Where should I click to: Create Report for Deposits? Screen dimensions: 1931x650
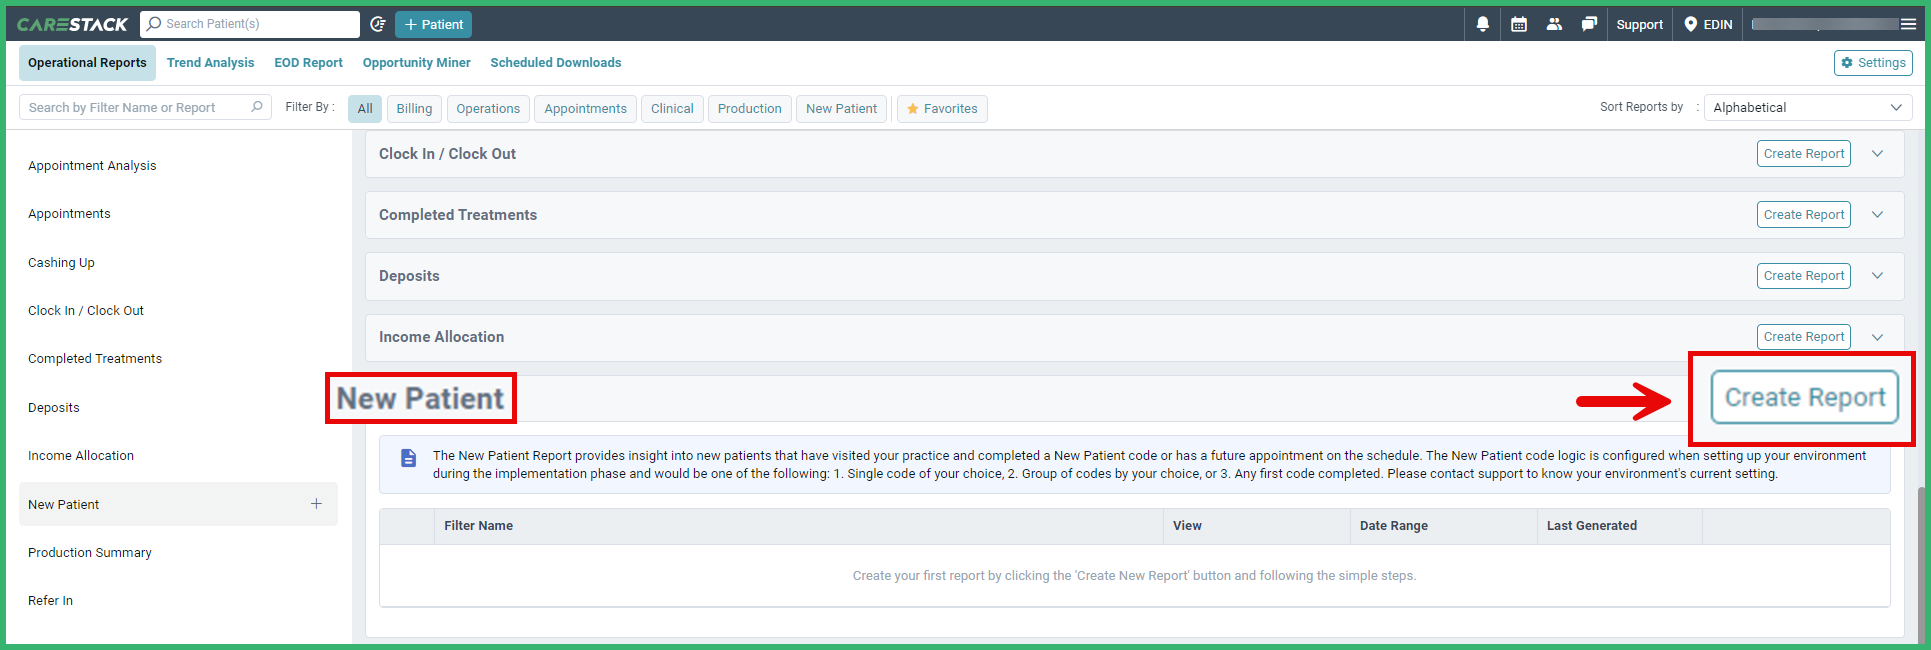pyautogui.click(x=1803, y=276)
